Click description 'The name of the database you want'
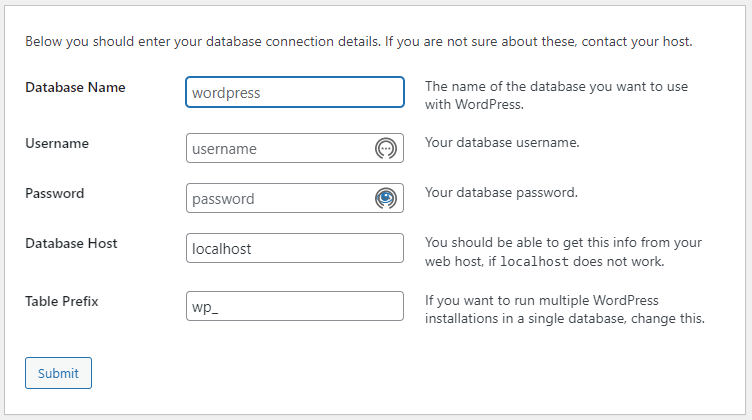The image size is (752, 420). [x=556, y=95]
